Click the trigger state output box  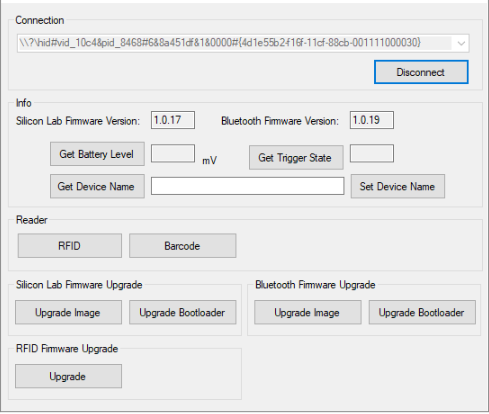[x=372, y=153]
